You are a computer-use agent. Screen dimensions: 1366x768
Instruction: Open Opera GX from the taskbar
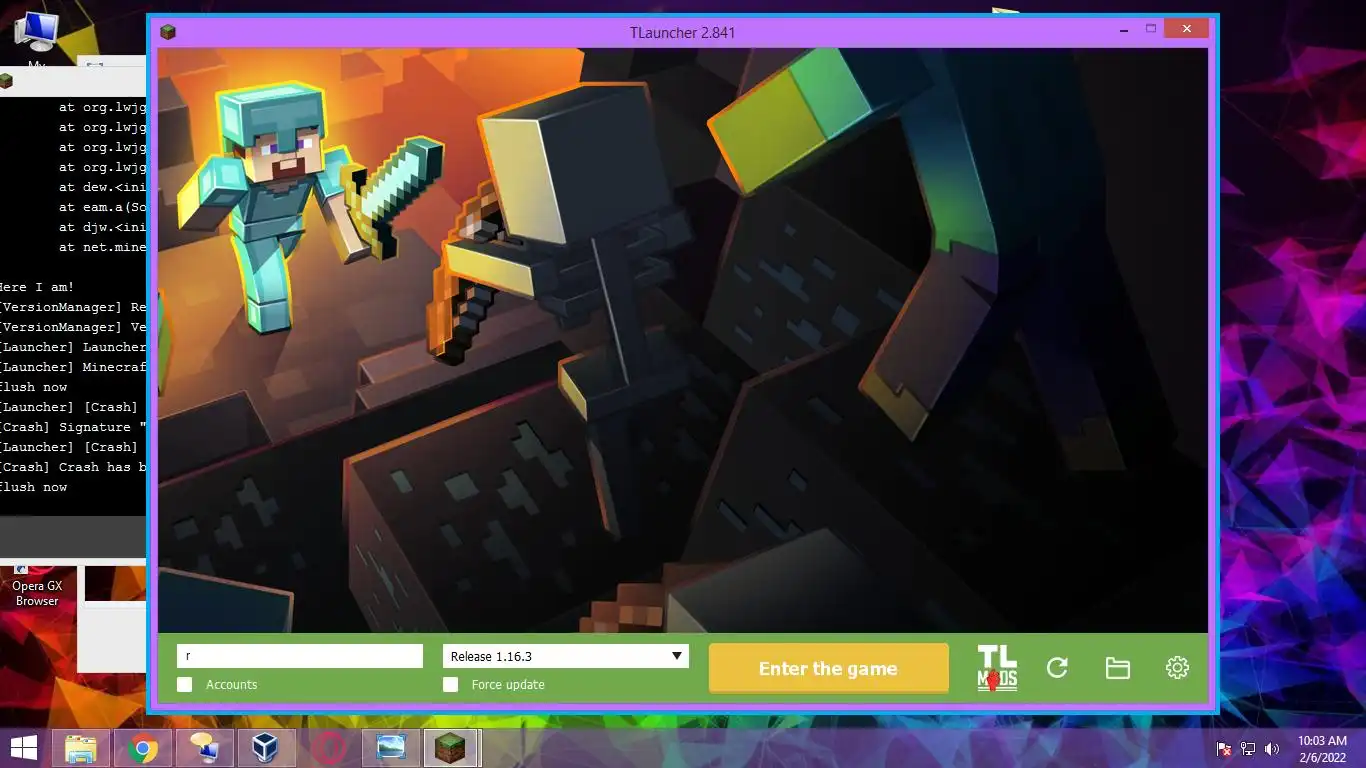coord(328,748)
